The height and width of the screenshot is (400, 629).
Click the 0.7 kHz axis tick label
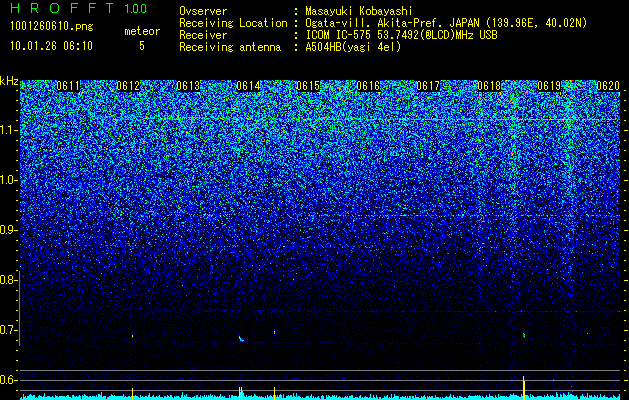pos(8,330)
